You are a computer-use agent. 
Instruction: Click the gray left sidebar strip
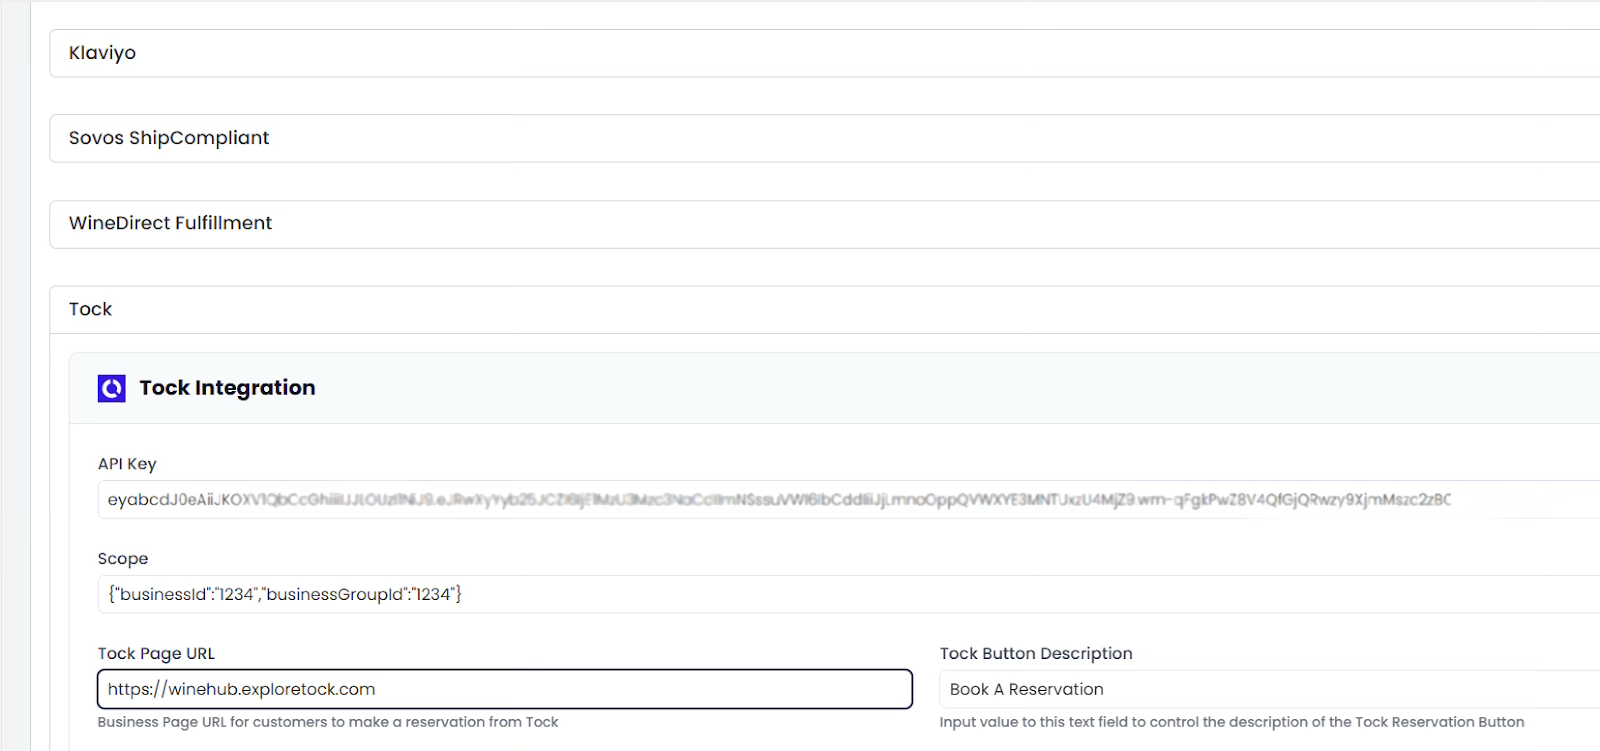pyautogui.click(x=15, y=375)
